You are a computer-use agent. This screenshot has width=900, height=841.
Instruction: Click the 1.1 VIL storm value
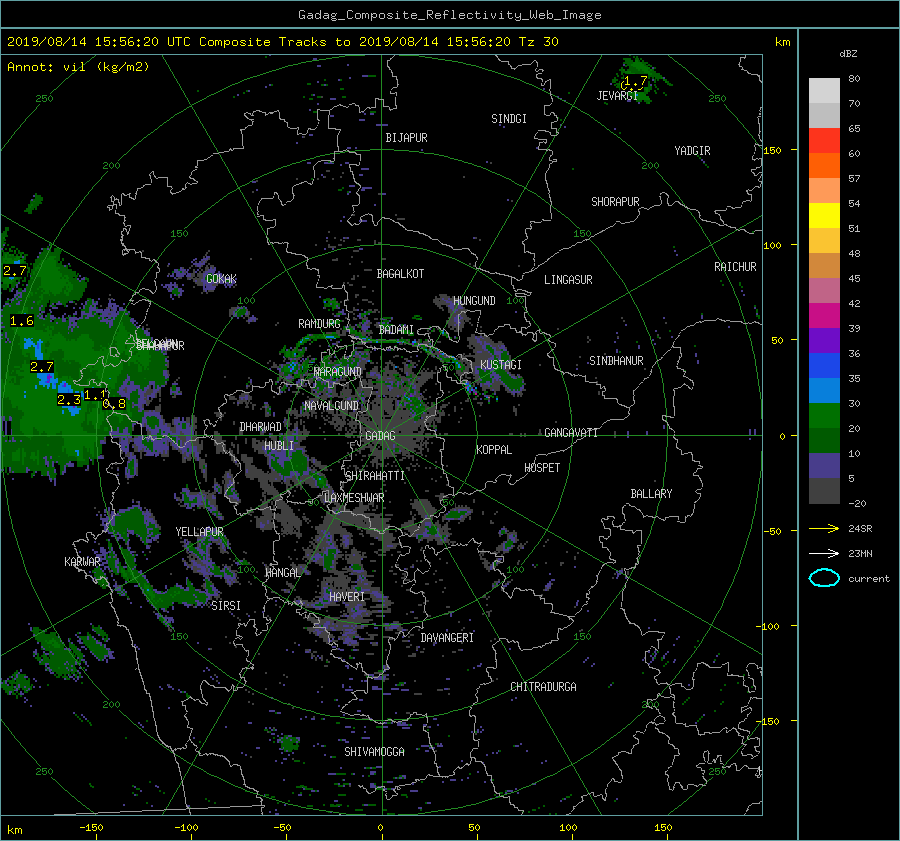pos(95,395)
